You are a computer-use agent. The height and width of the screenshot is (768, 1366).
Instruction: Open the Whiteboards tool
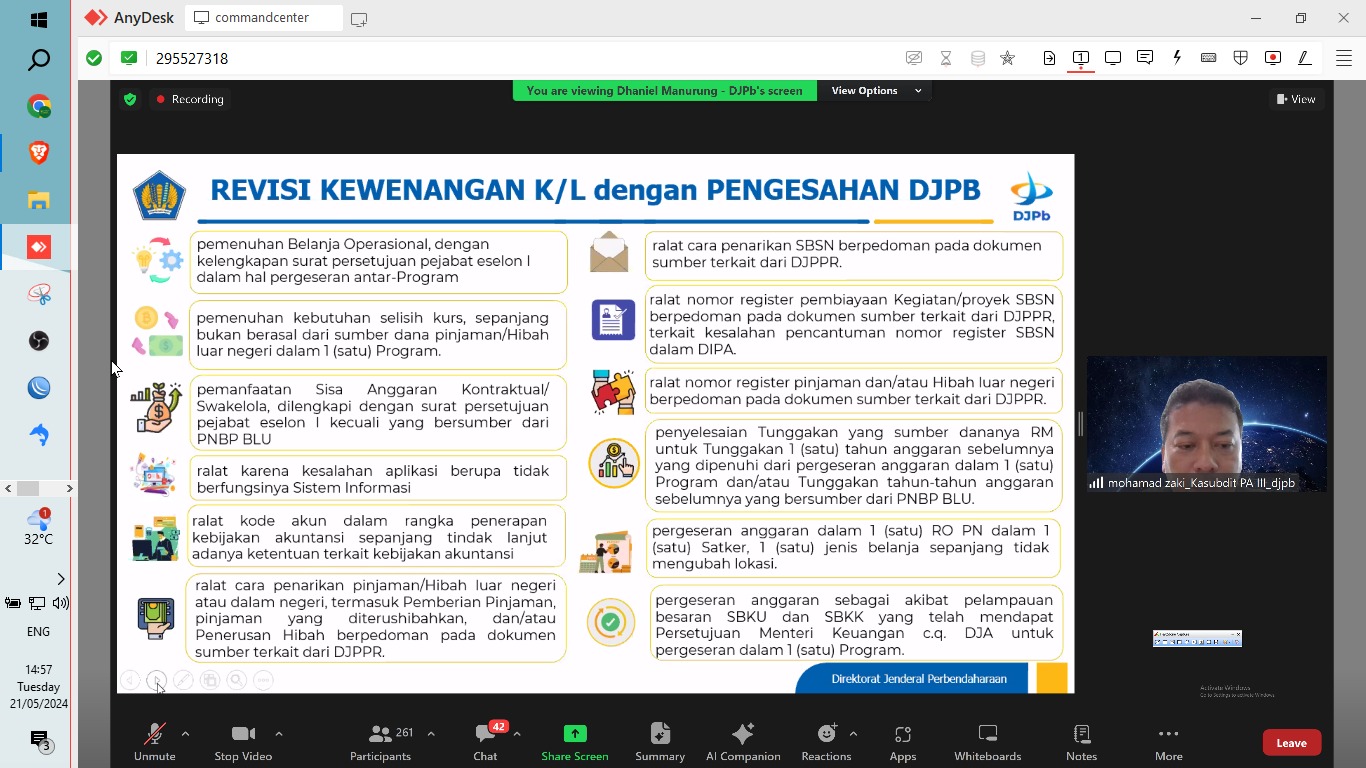pos(987,741)
